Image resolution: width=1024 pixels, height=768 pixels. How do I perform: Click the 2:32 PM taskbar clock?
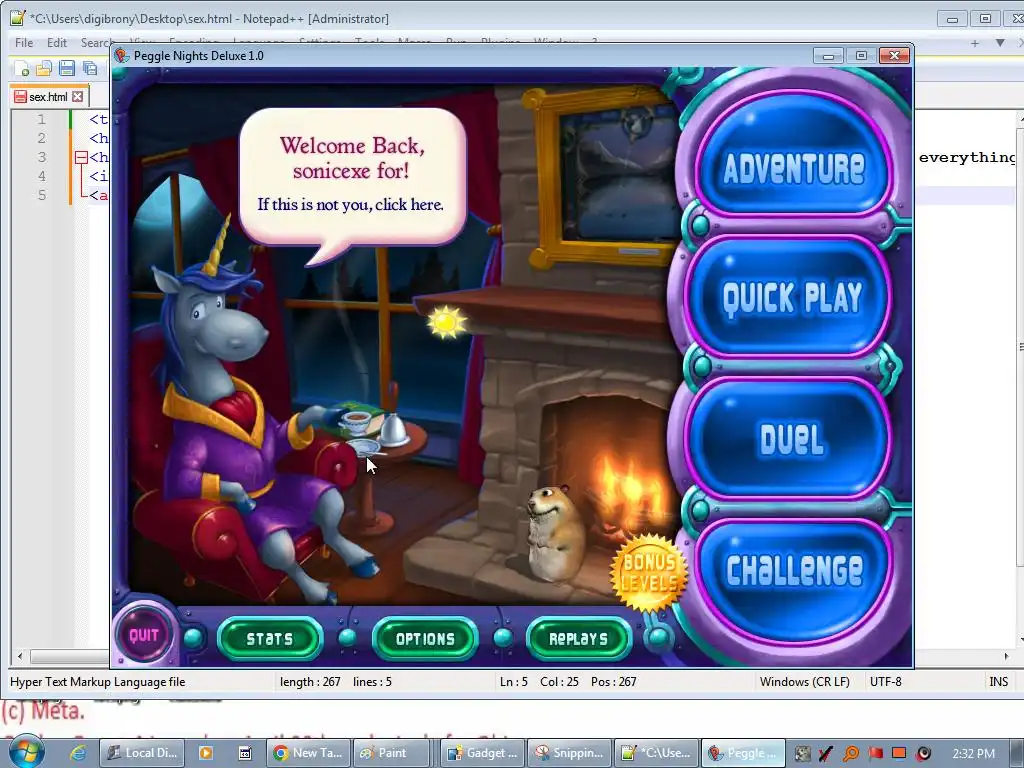tap(974, 753)
